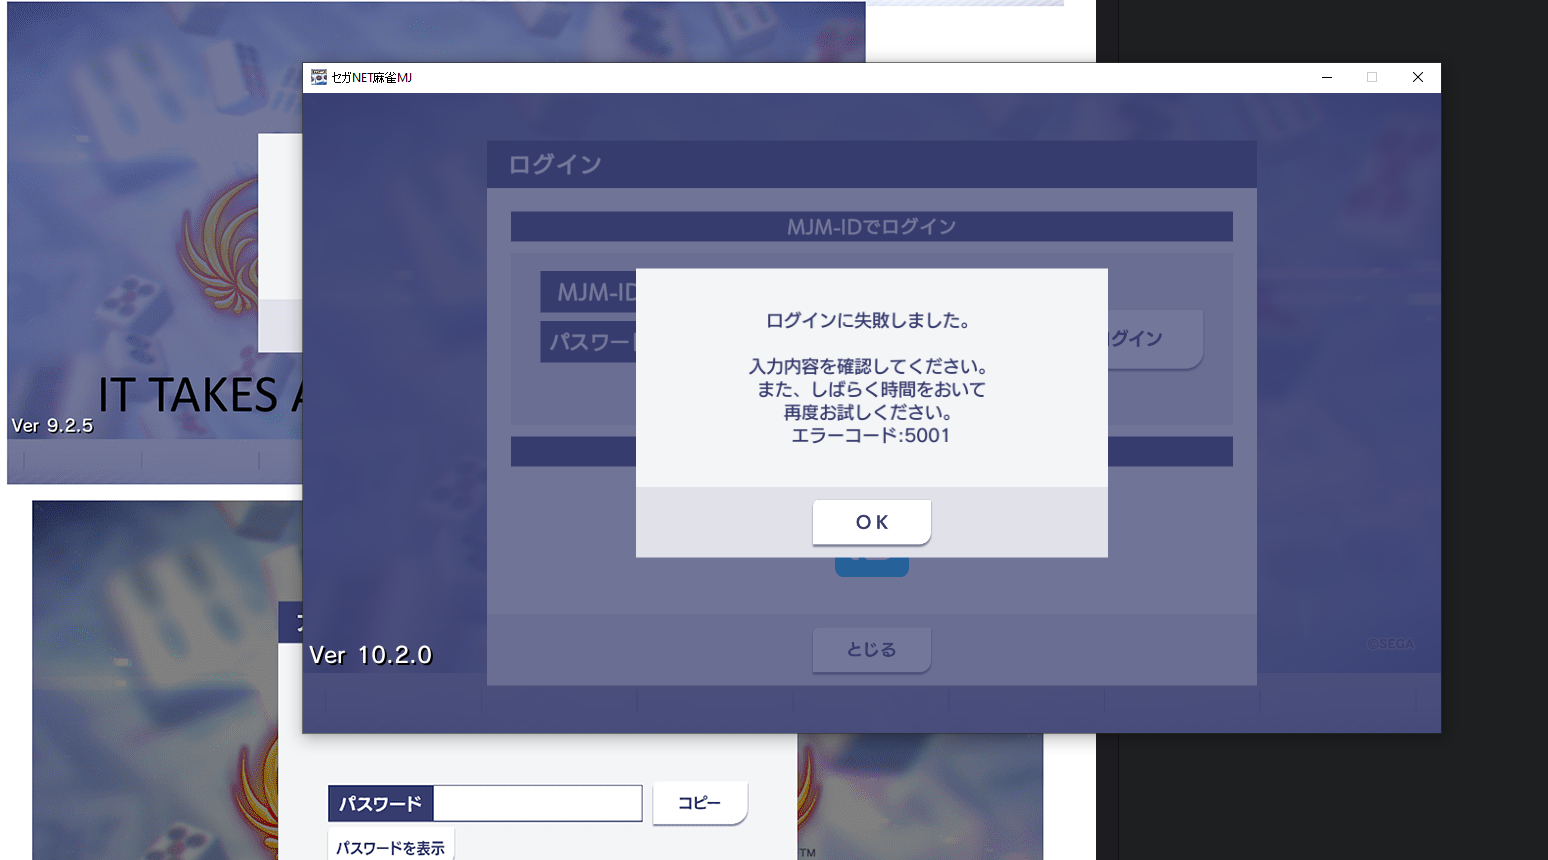The image size is (1548, 860).
Task: Click the ログインに失敗しました。 message
Action: tap(870, 321)
